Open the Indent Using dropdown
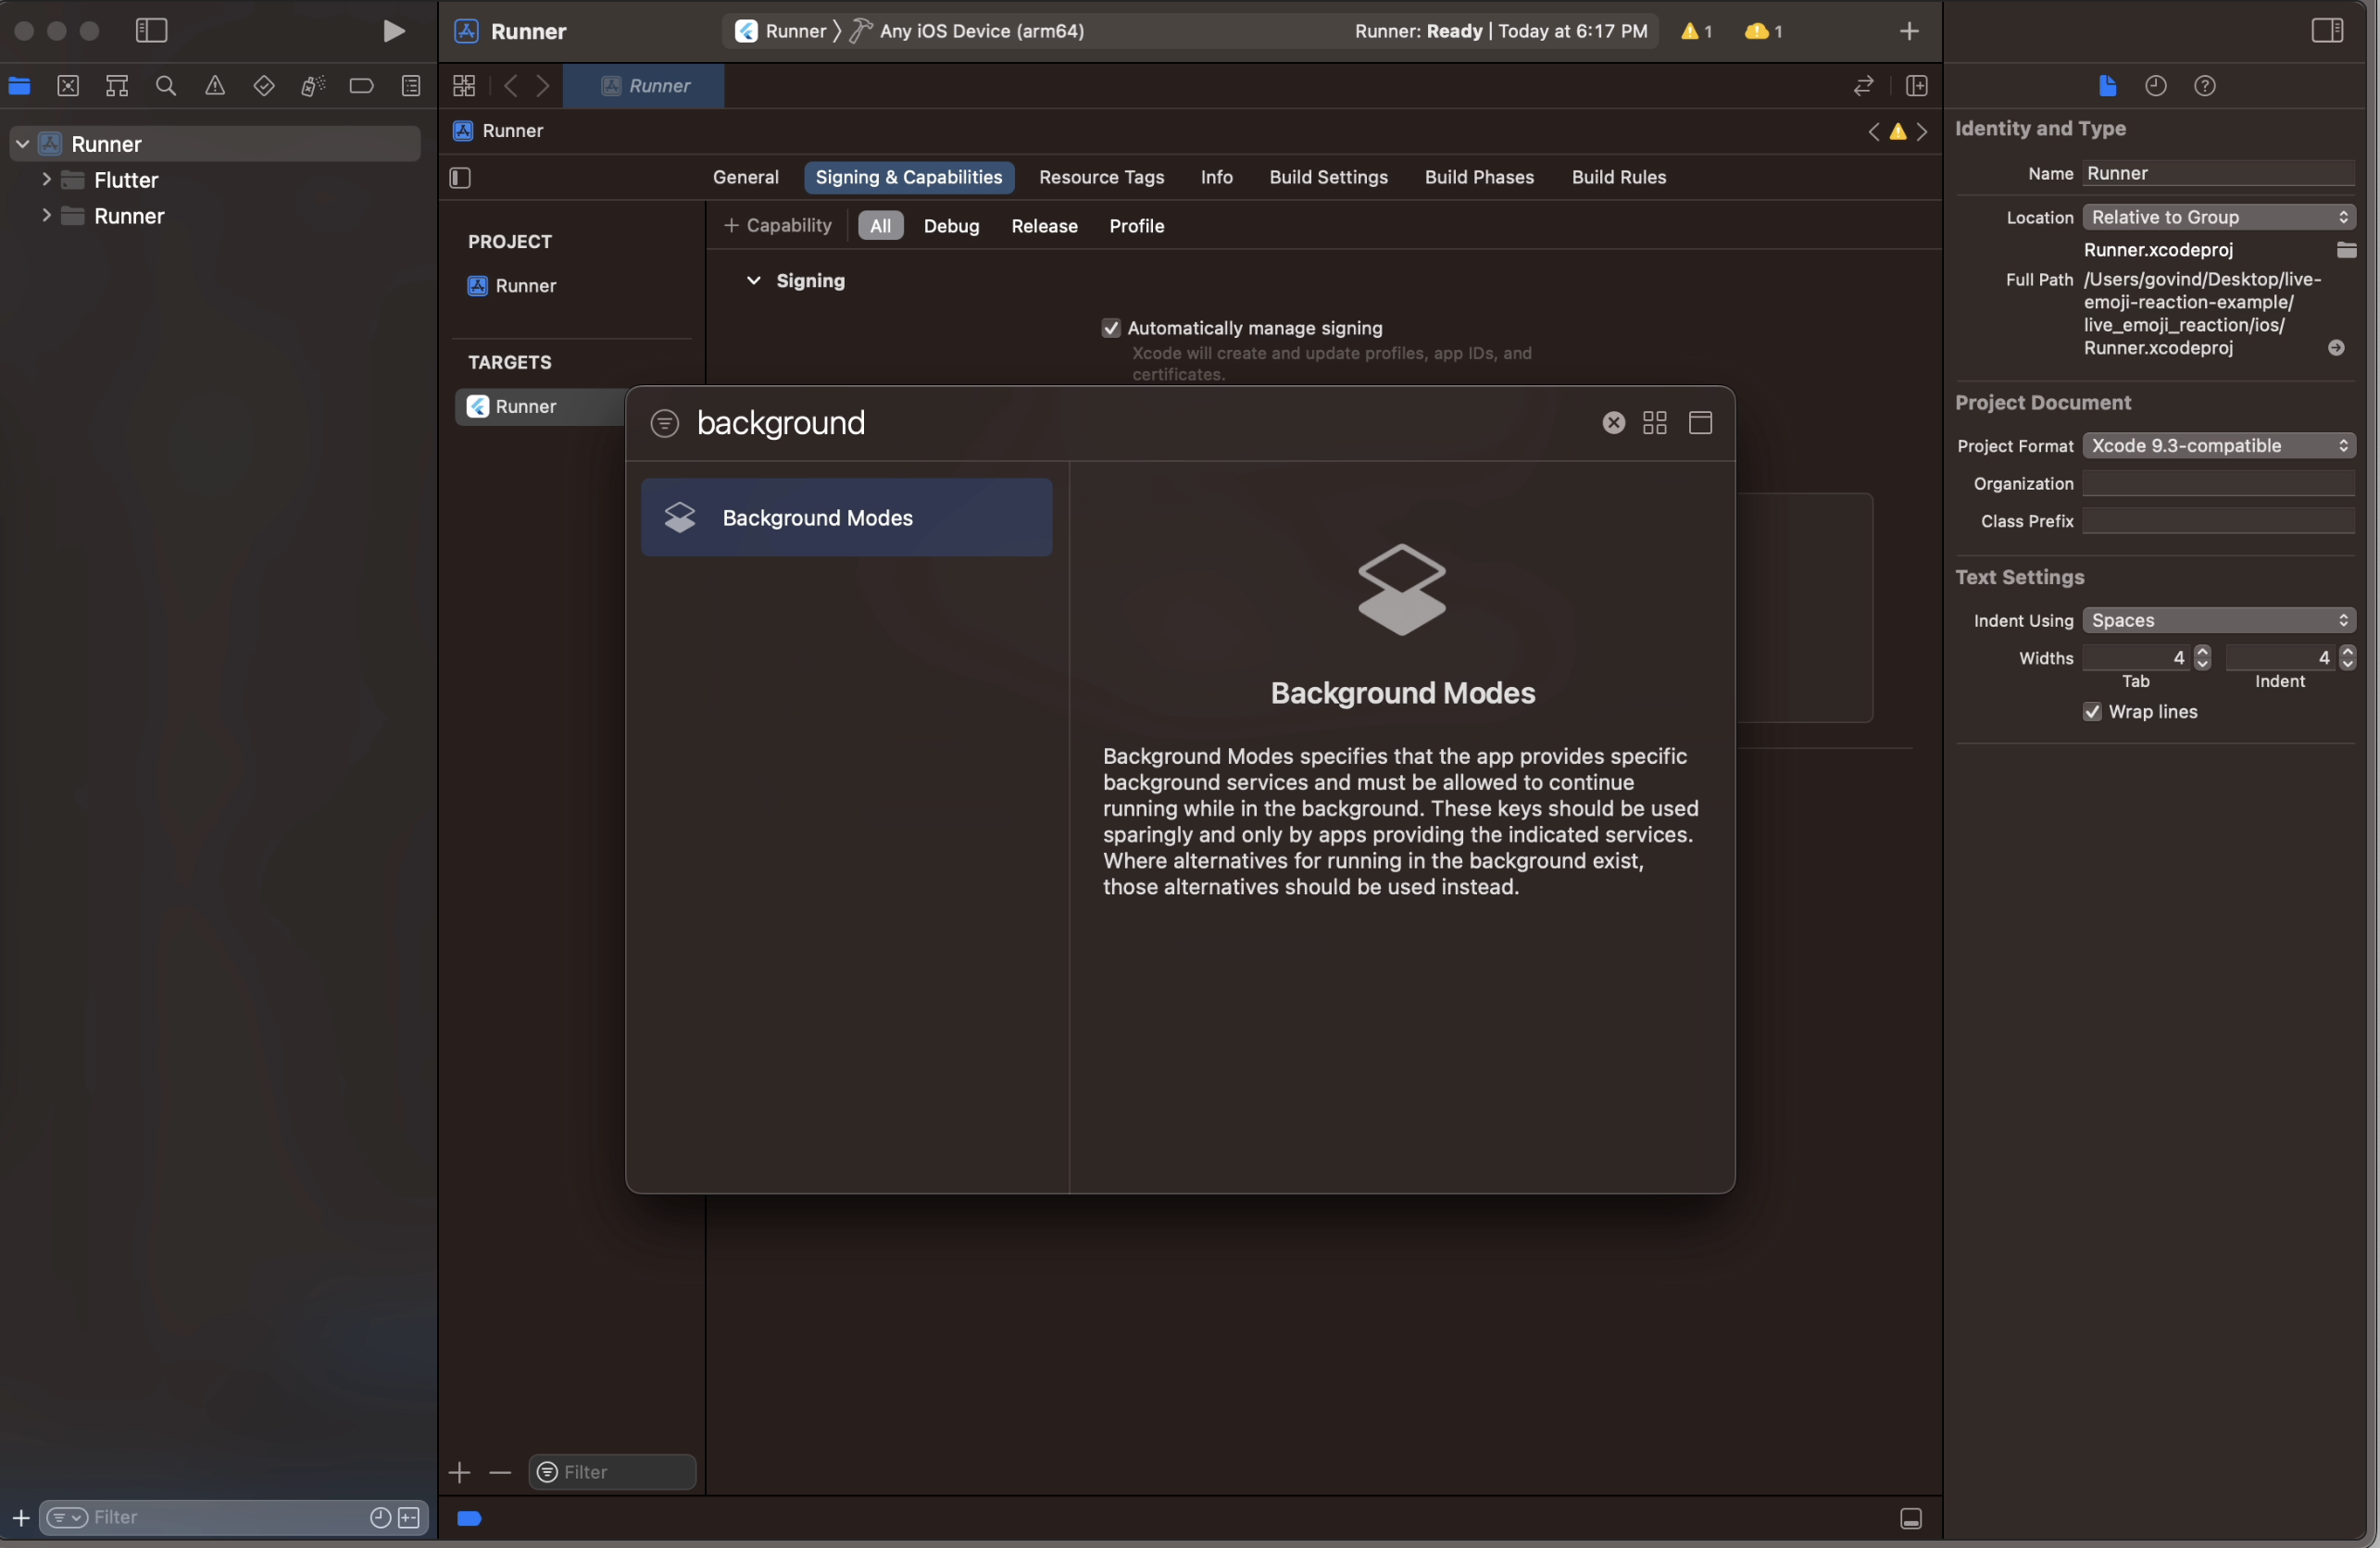The height and width of the screenshot is (1548, 2380). tap(2218, 621)
